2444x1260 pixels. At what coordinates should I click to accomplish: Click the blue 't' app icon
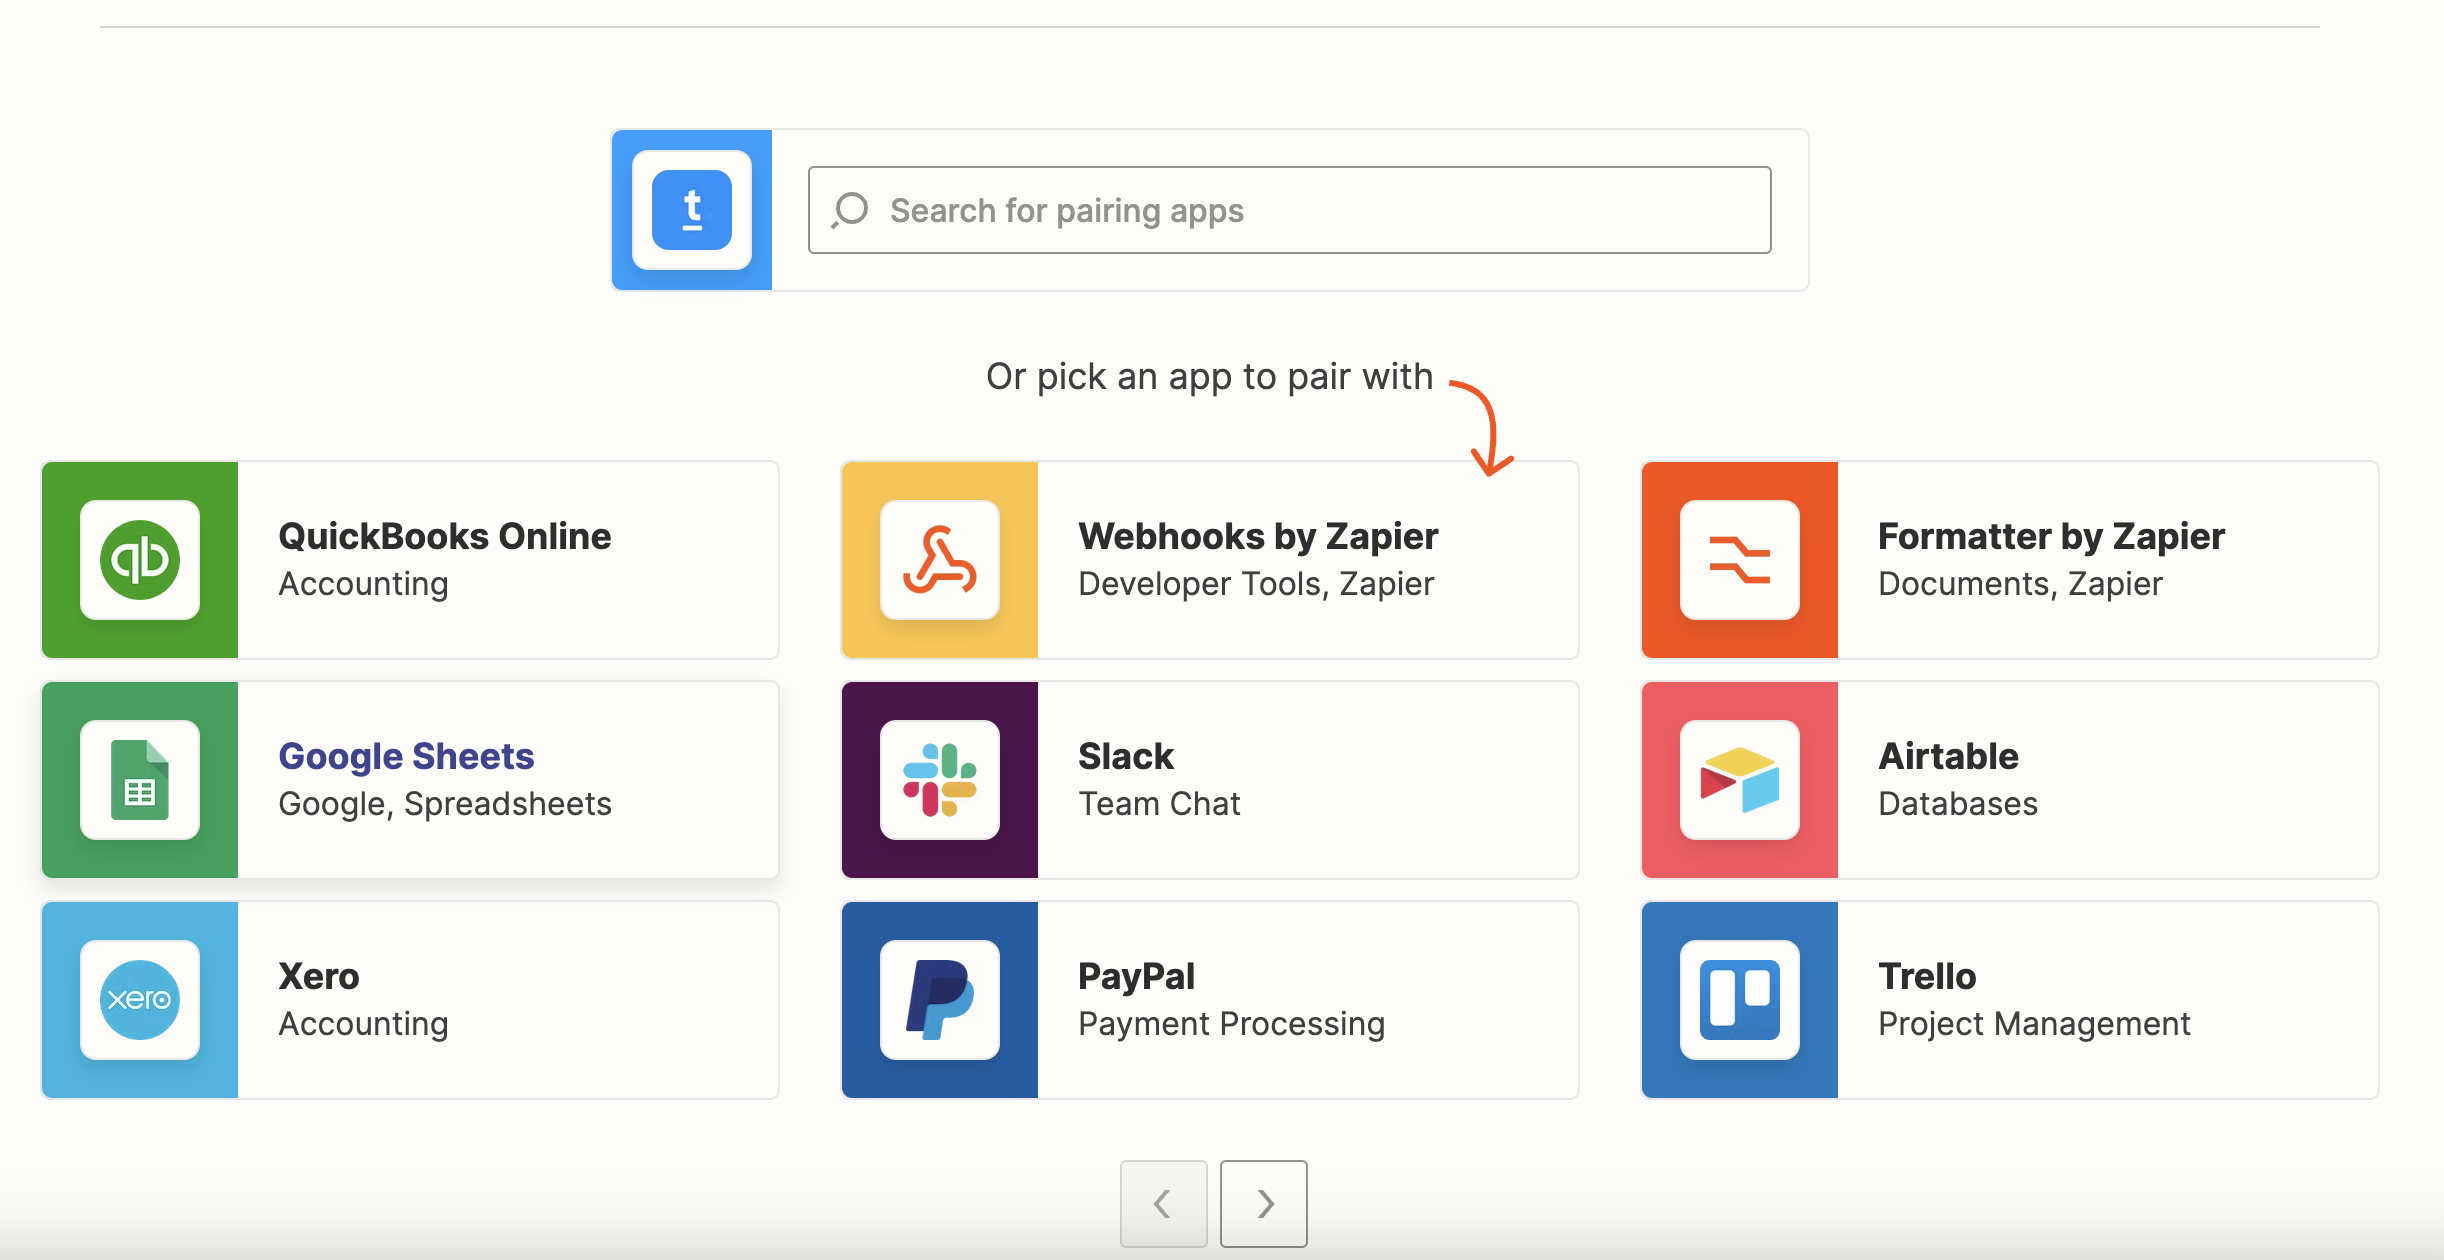point(692,210)
